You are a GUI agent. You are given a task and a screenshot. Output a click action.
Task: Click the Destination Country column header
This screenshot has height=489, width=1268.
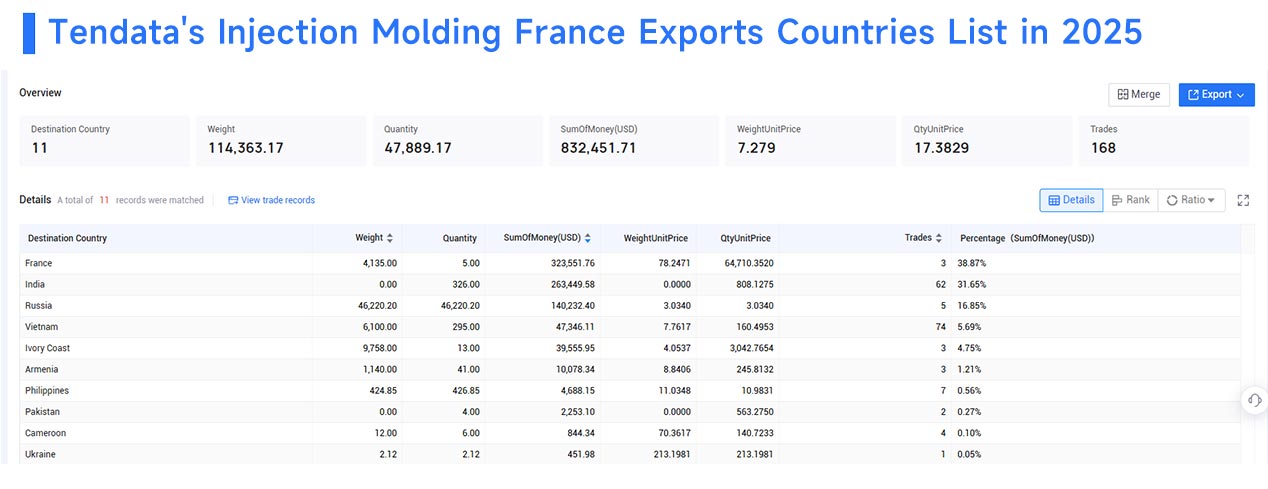click(67, 238)
